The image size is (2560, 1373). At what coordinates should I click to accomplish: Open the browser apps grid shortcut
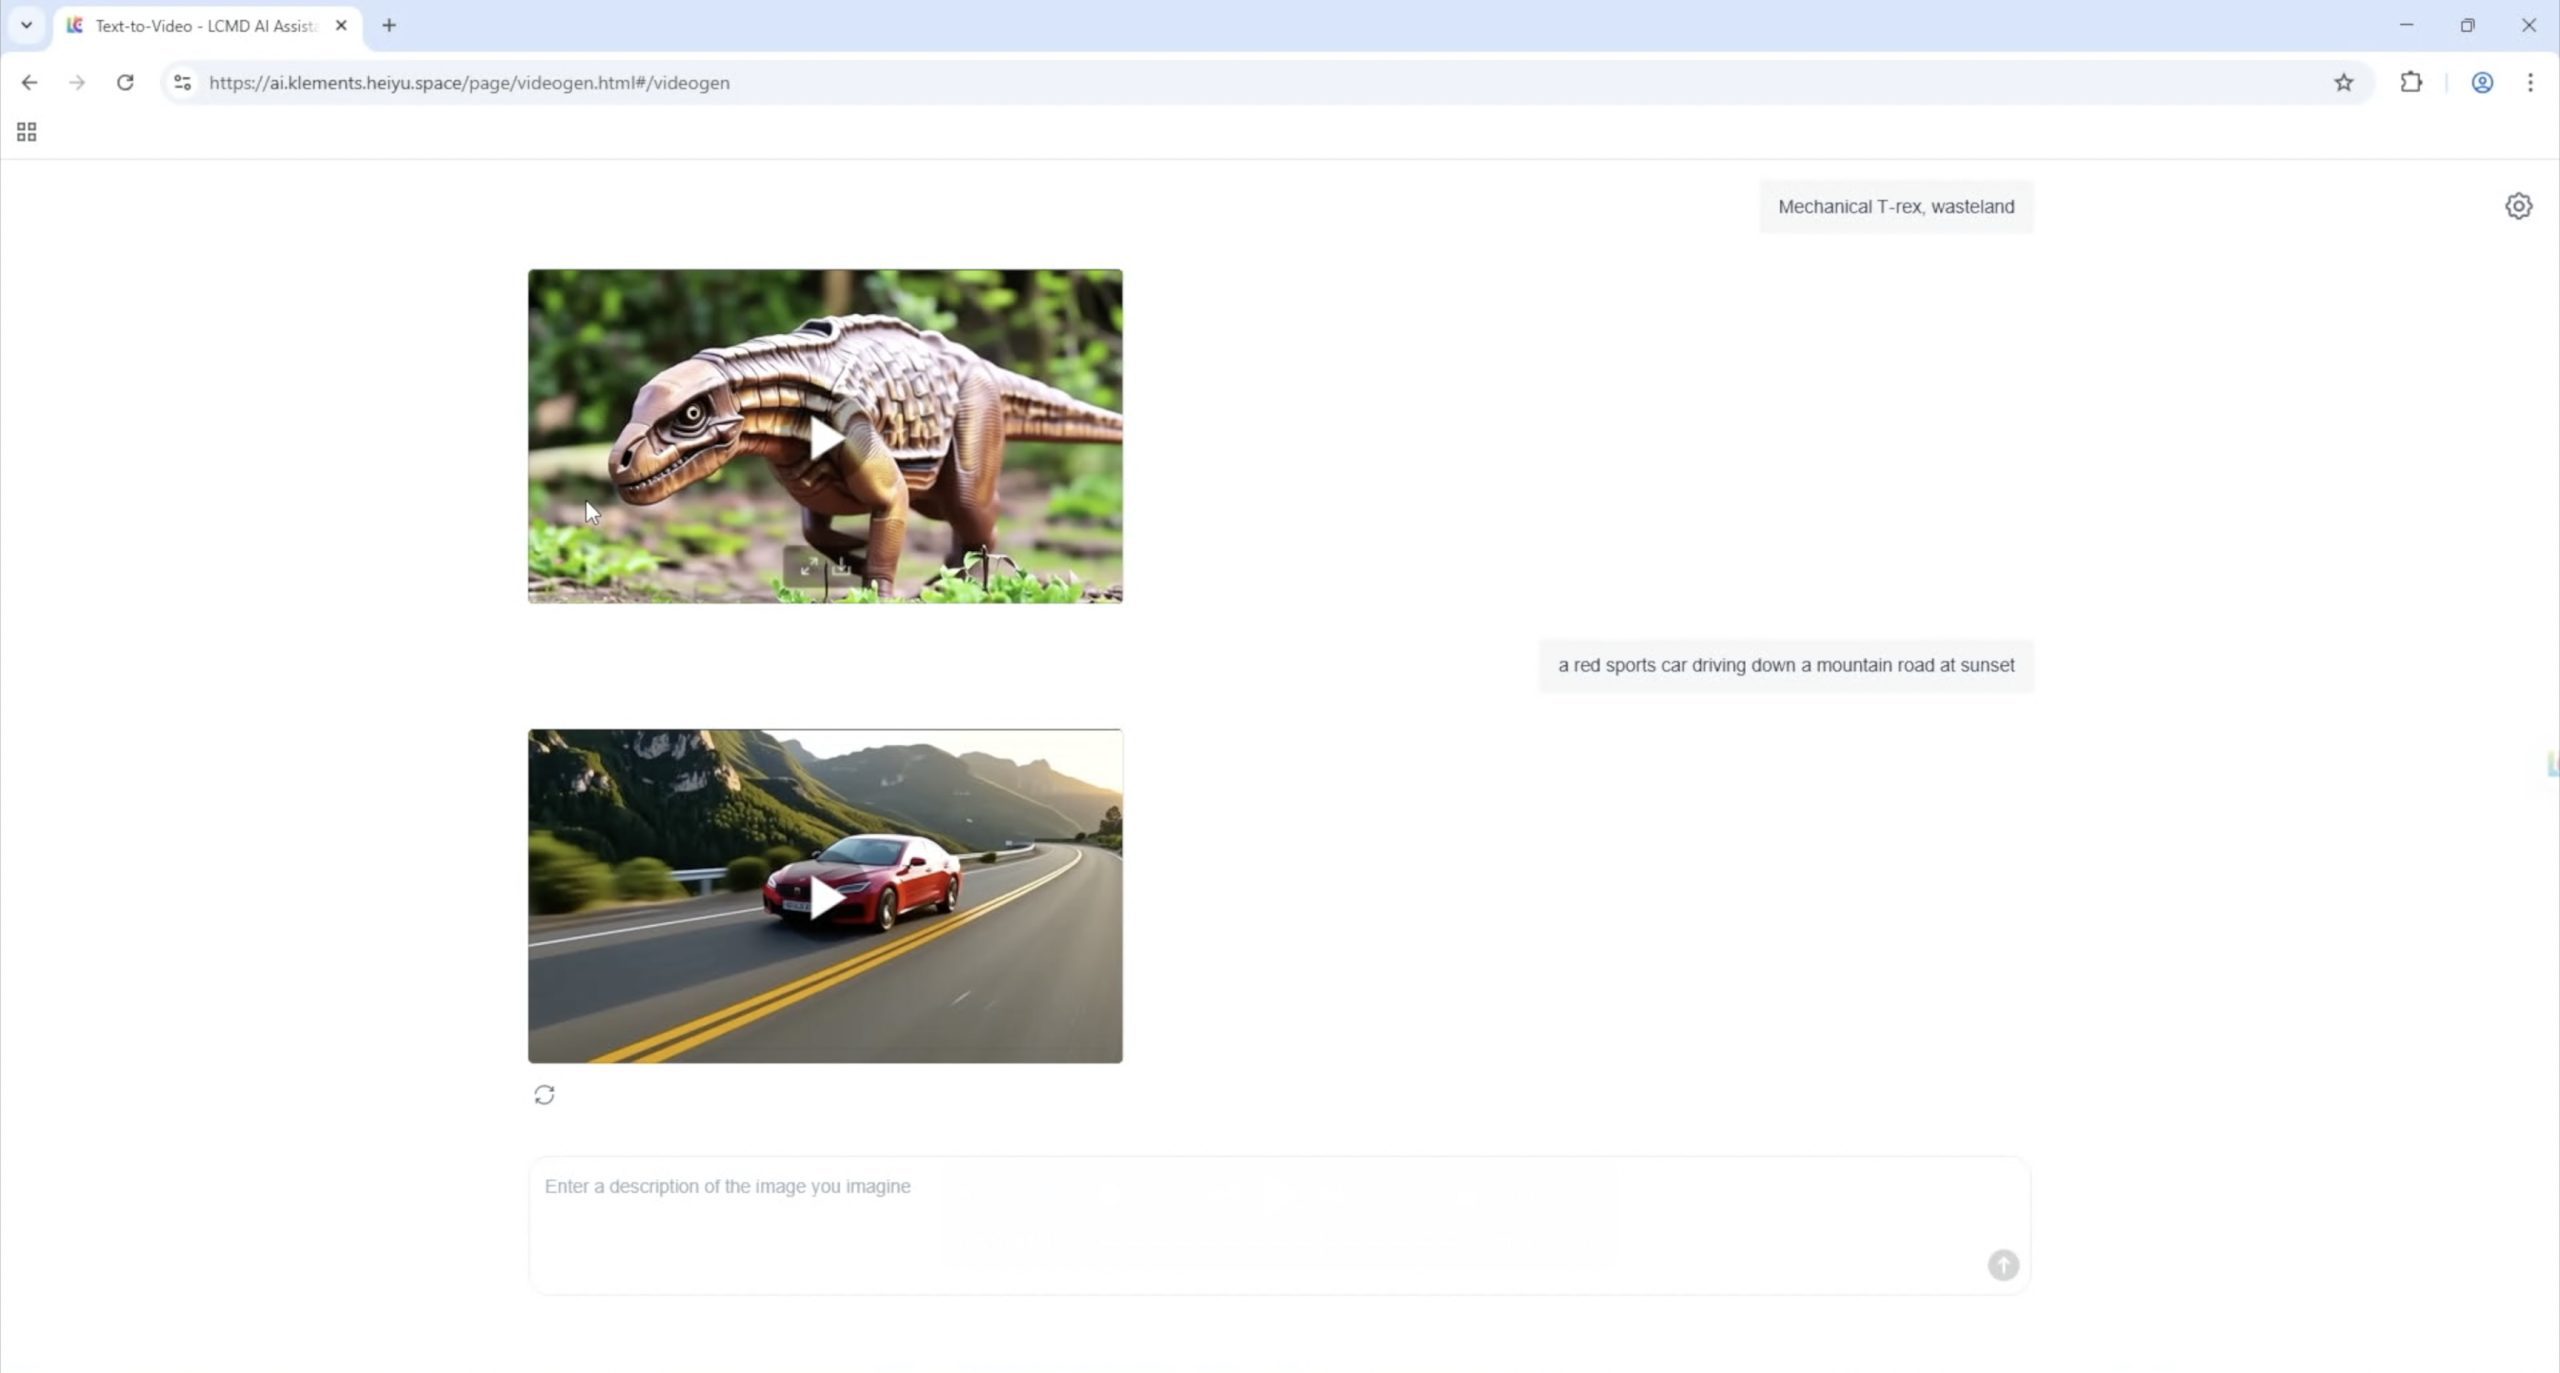(x=27, y=132)
